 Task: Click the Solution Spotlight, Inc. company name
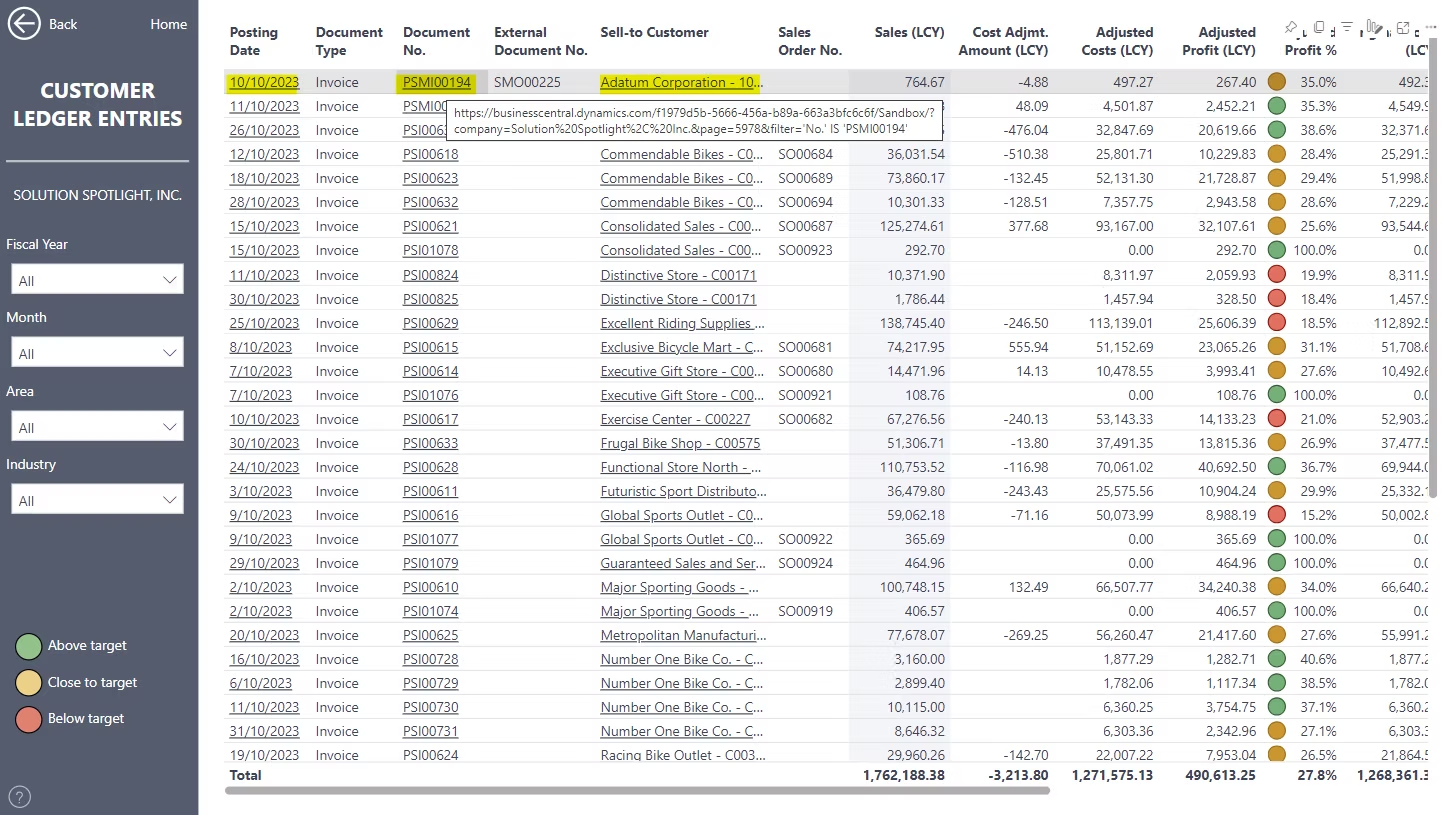tap(97, 195)
